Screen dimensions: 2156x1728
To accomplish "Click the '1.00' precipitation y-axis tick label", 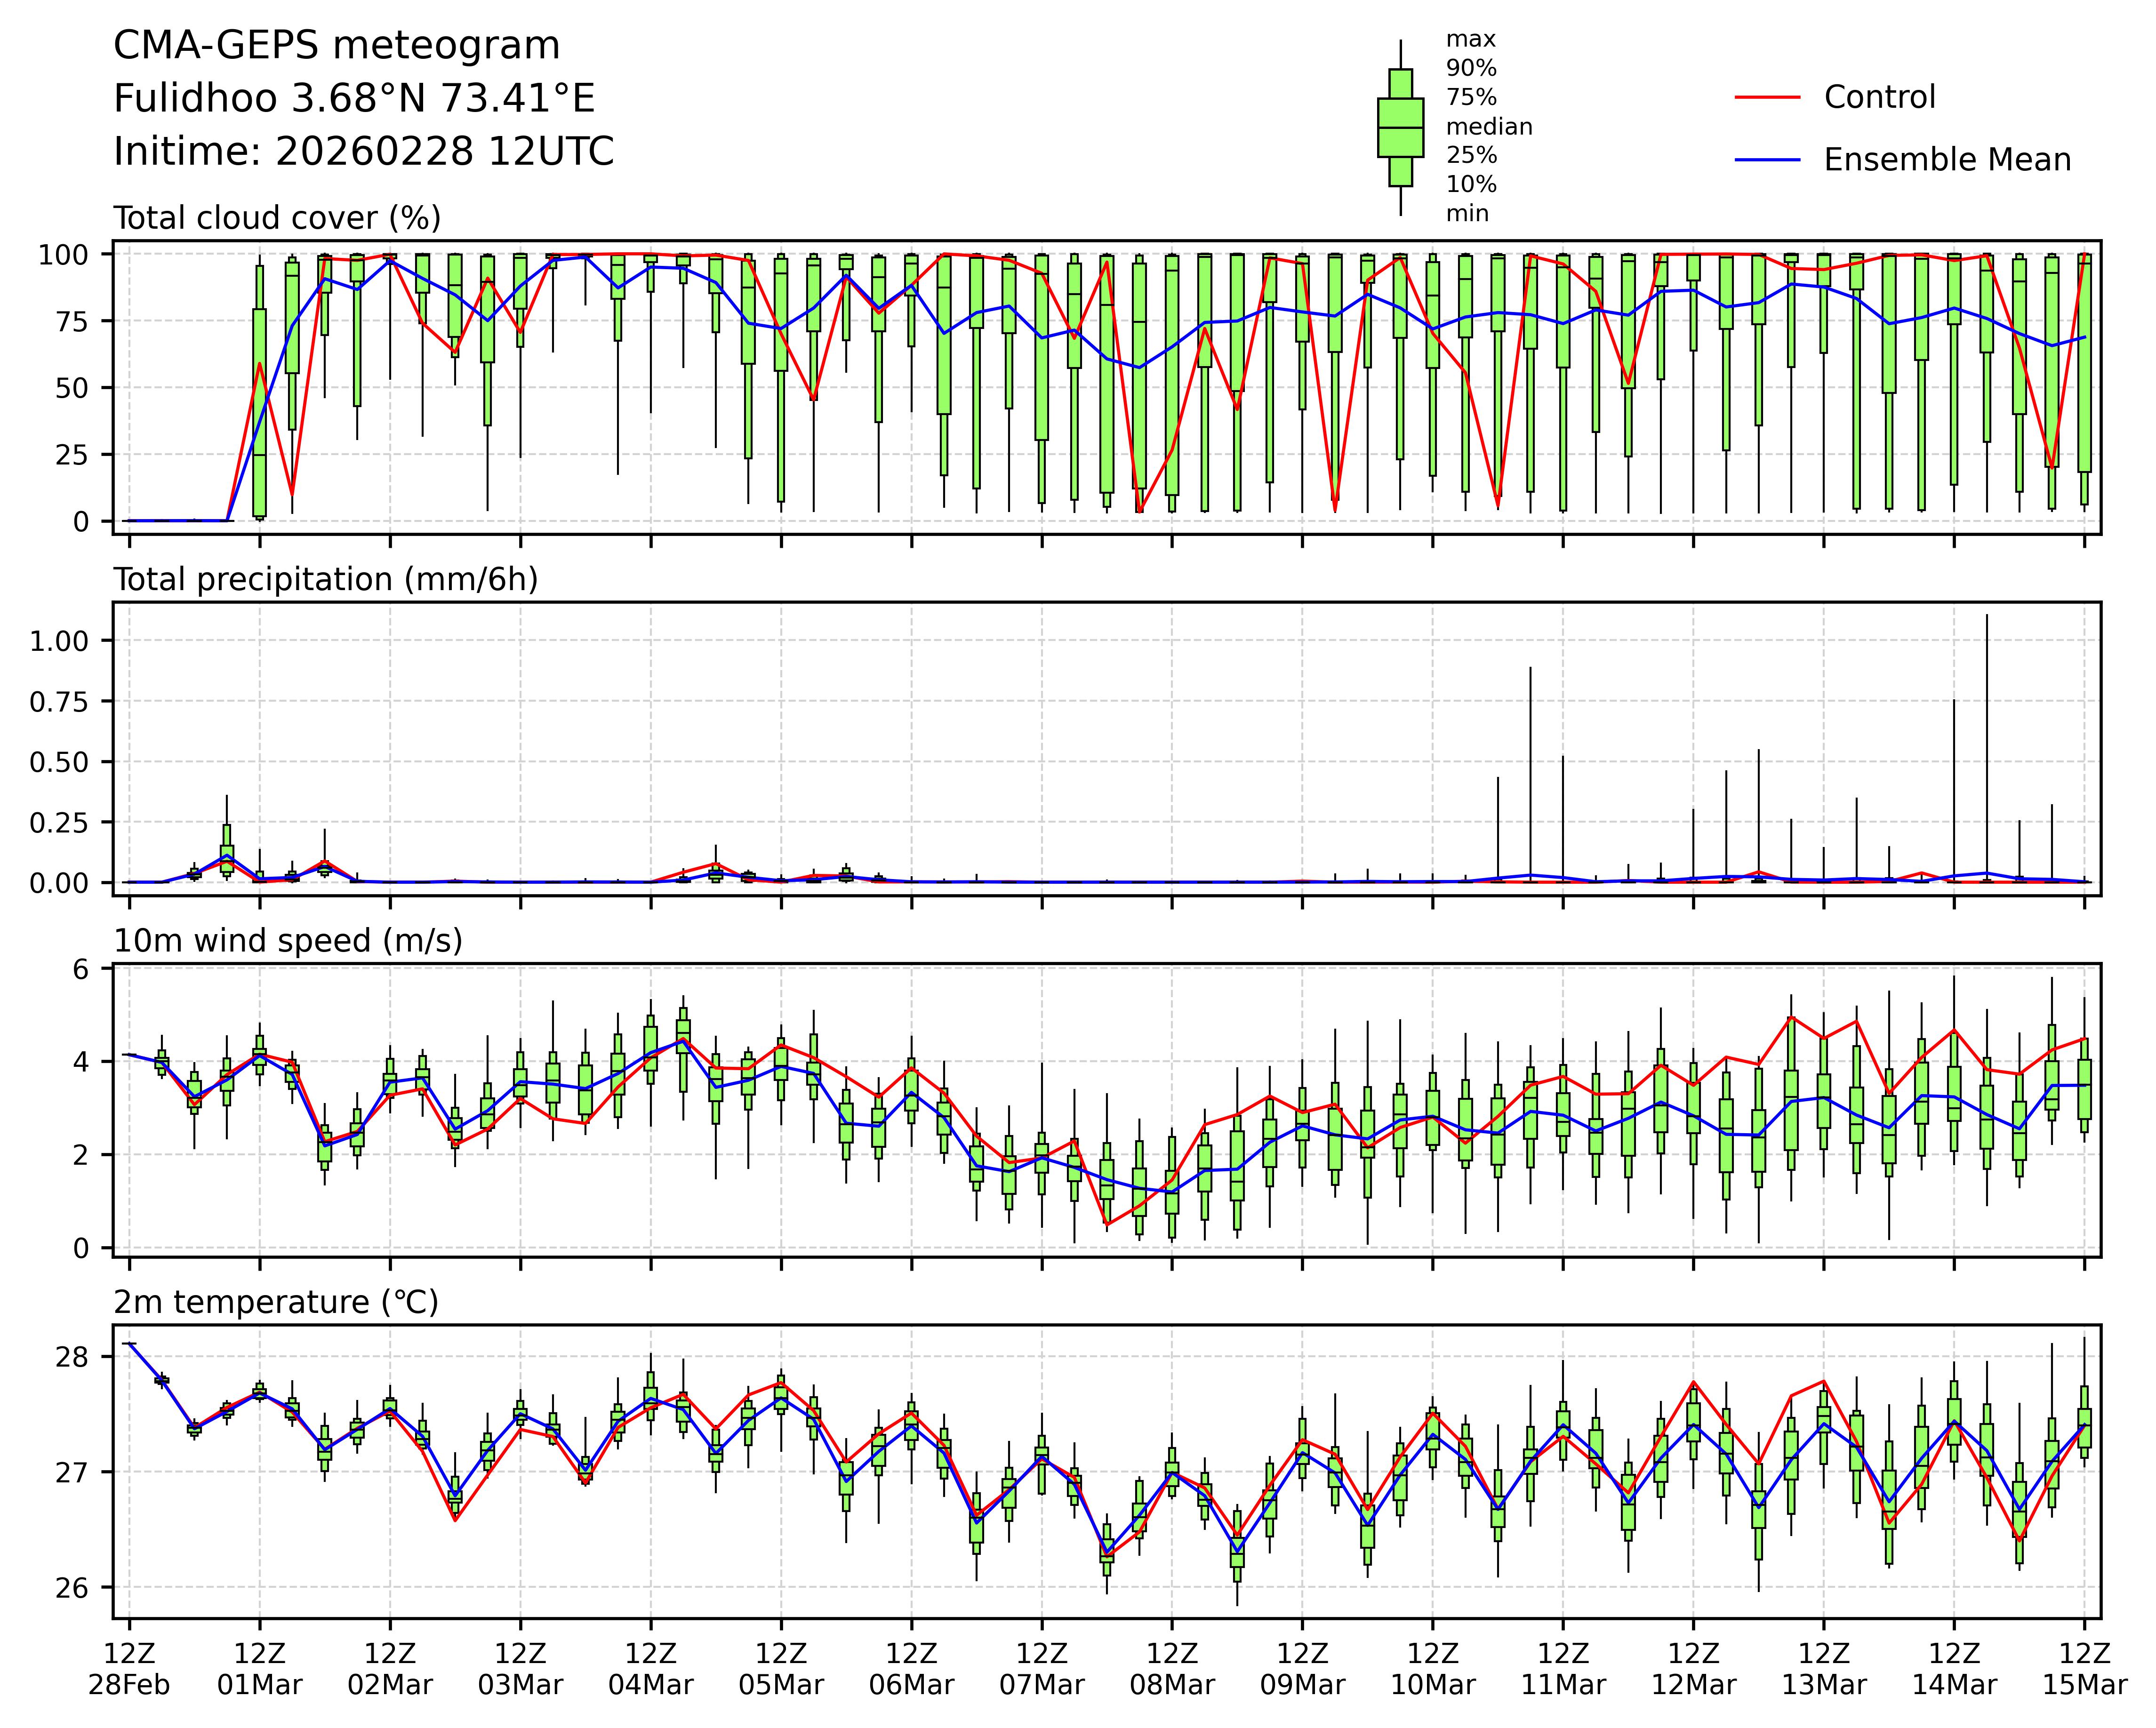I will point(58,641).
